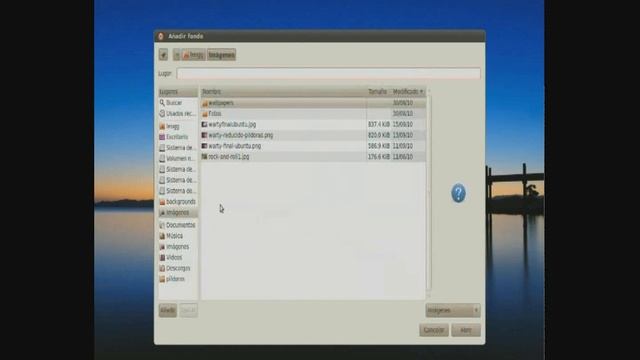The image size is (640, 360).
Task: Select the Fotos folder in the file list
Action: (313, 113)
